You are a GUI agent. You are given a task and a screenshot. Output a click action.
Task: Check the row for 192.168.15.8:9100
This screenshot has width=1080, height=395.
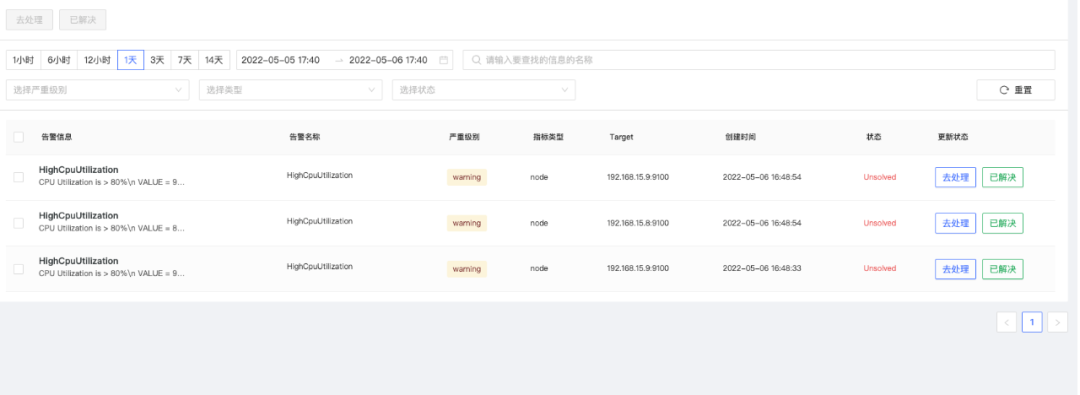pos(19,223)
